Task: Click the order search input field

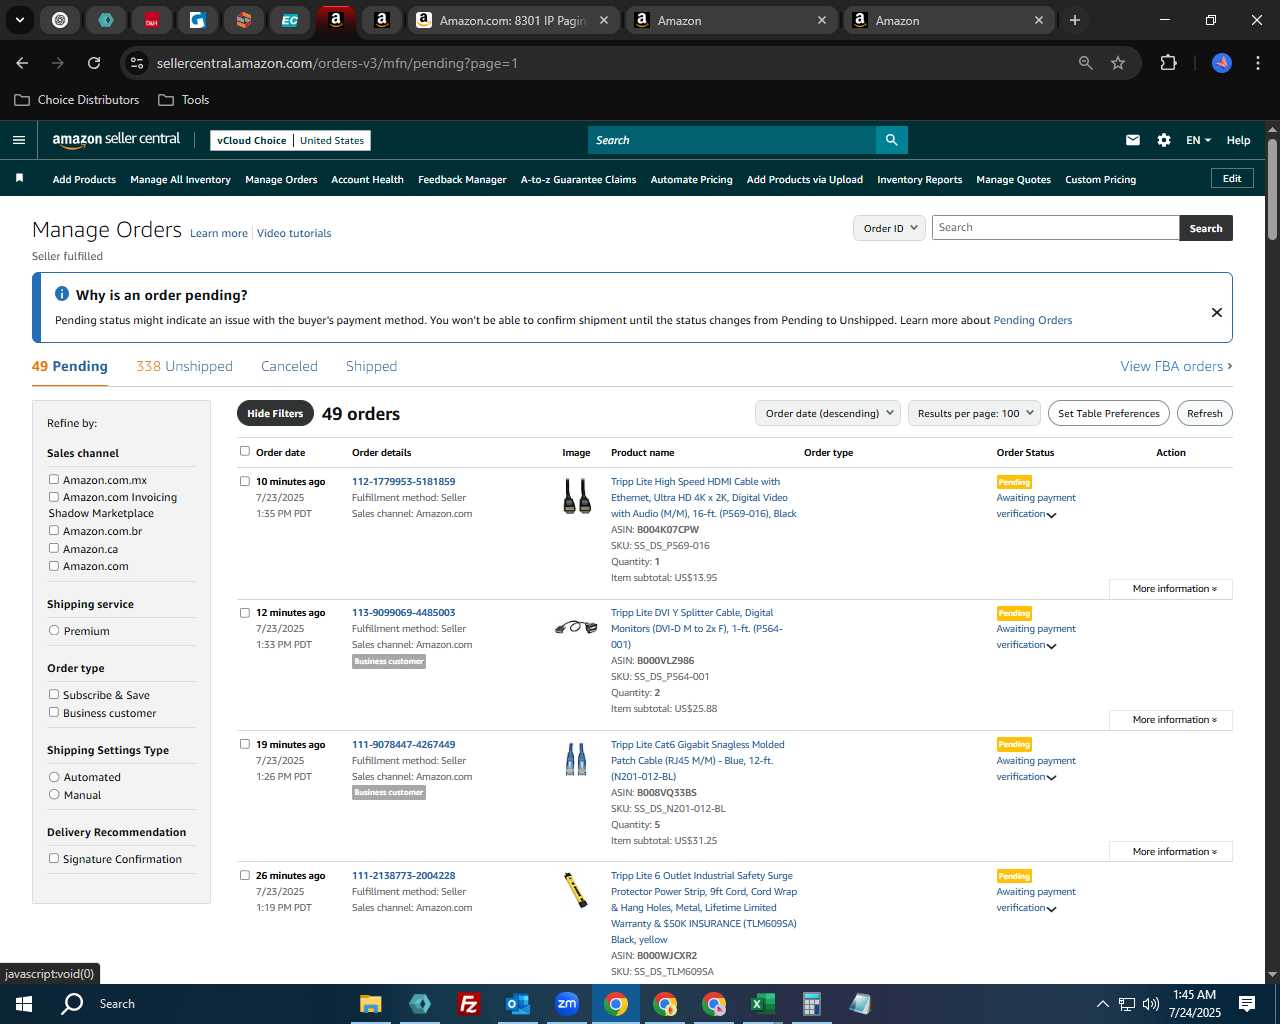Action: pos(1055,227)
